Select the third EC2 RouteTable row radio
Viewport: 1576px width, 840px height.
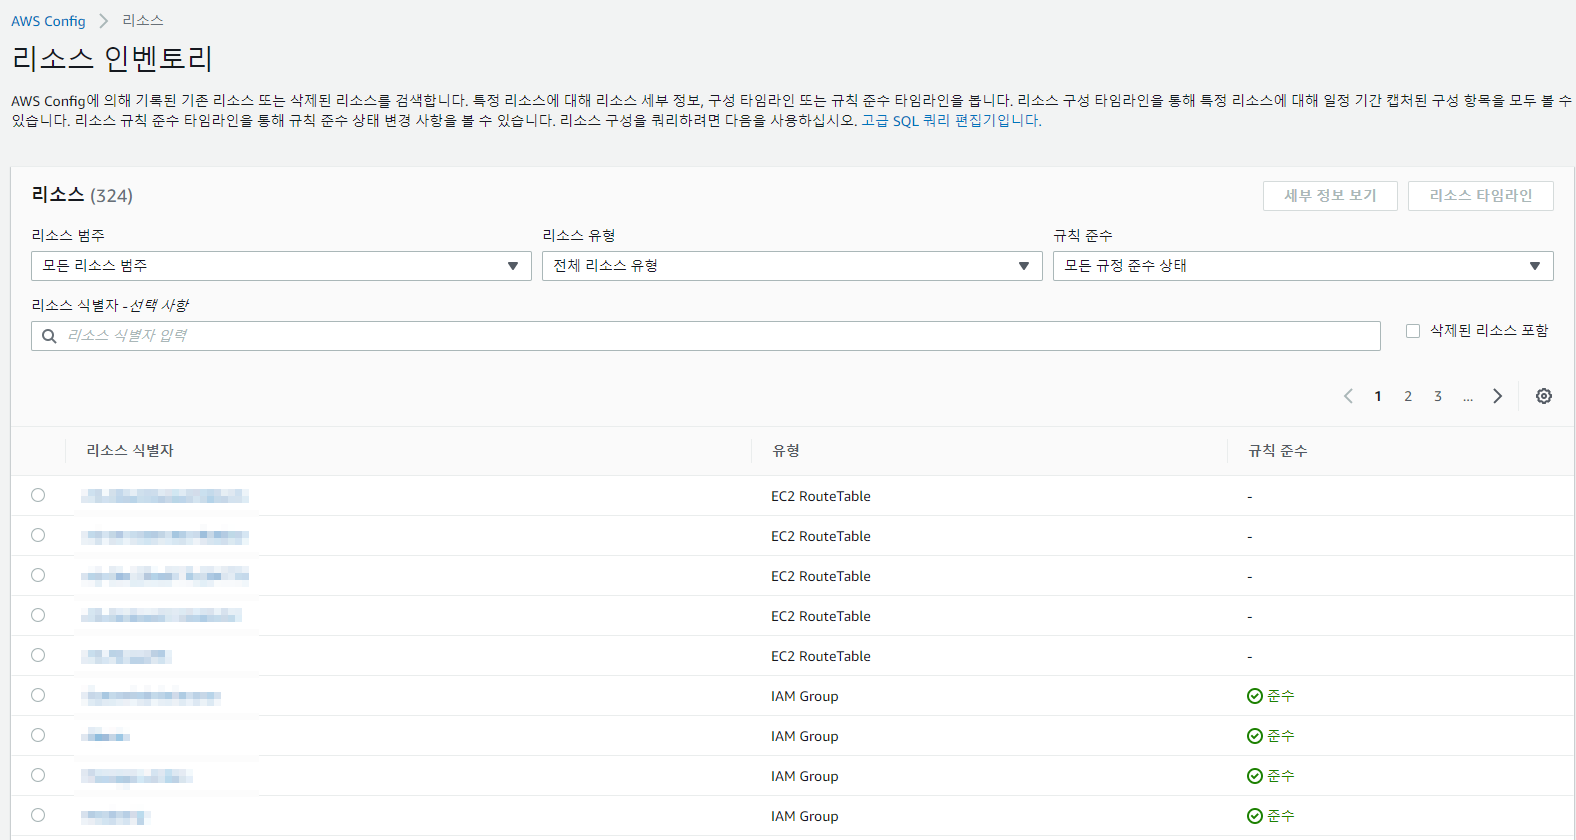(38, 575)
